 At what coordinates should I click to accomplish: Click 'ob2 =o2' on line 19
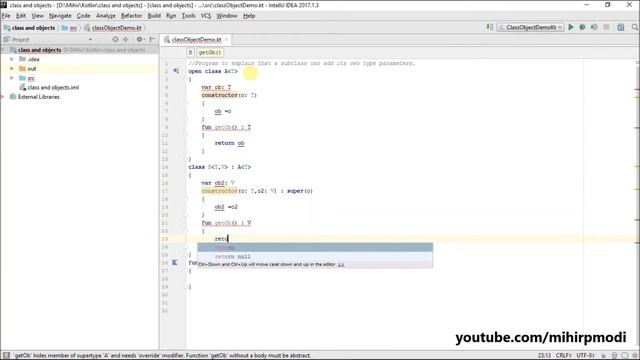(x=226, y=207)
